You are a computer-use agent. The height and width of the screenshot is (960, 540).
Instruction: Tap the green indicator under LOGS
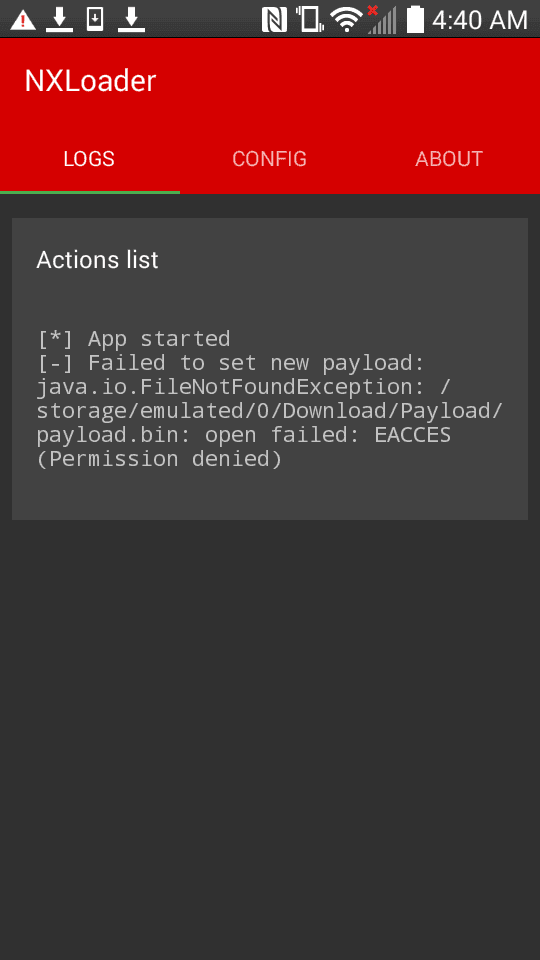(x=90, y=192)
